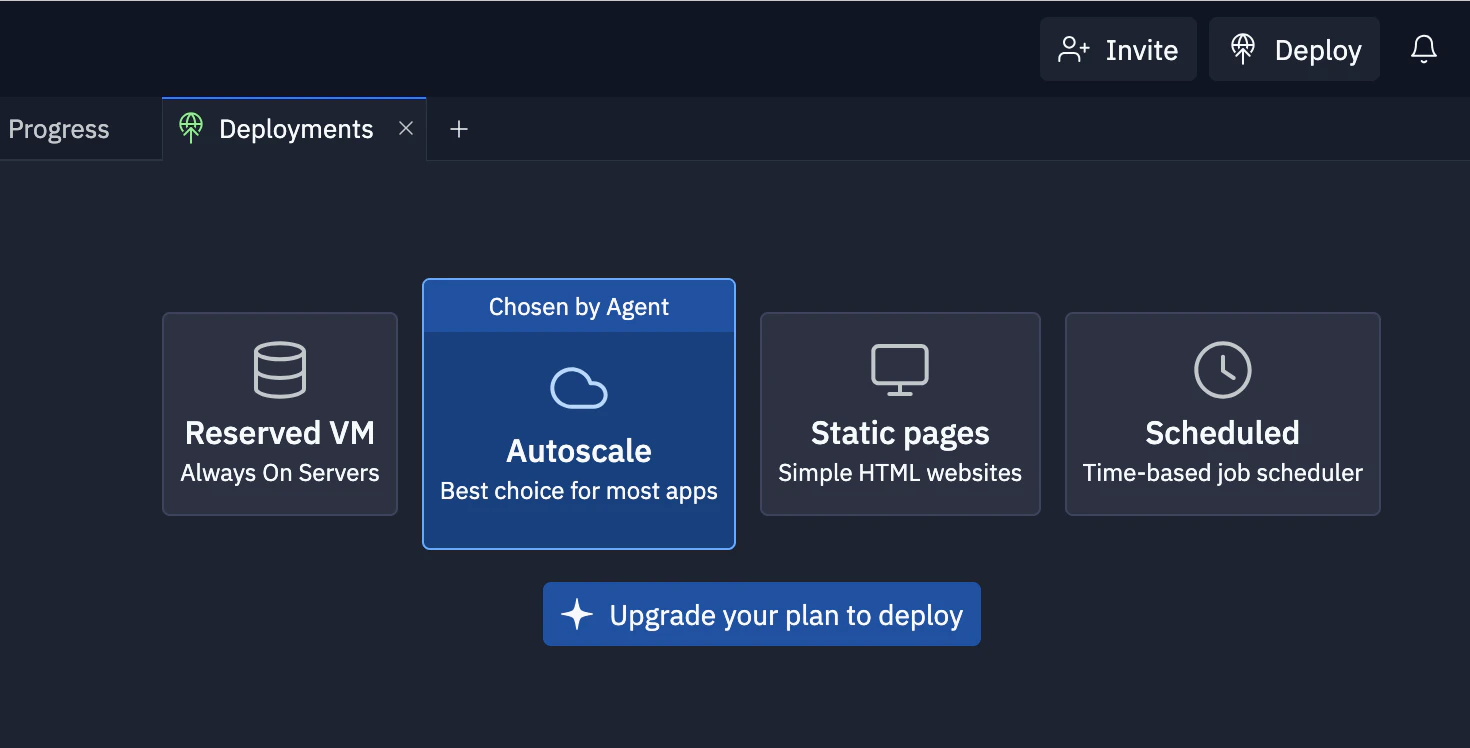Click the green icon on Deployments tab
Viewport: 1470px width, 748px height.
(x=191, y=128)
